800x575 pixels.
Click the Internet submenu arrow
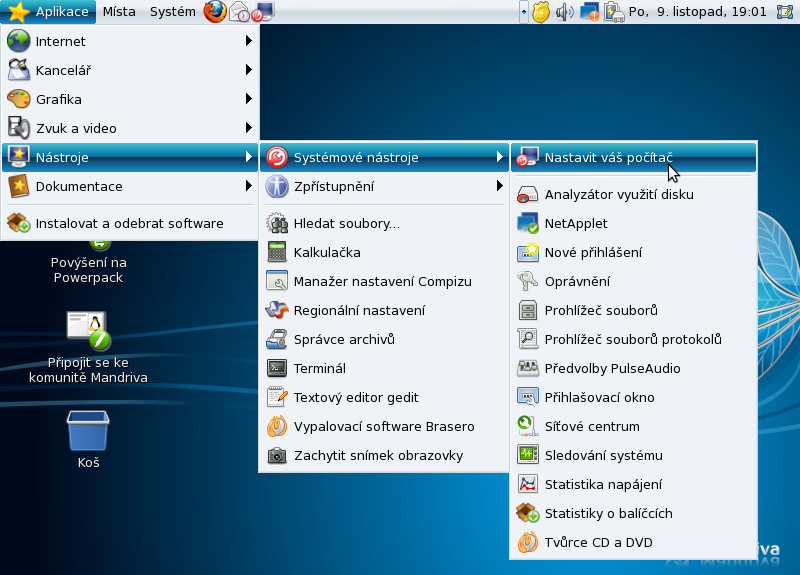(x=248, y=40)
